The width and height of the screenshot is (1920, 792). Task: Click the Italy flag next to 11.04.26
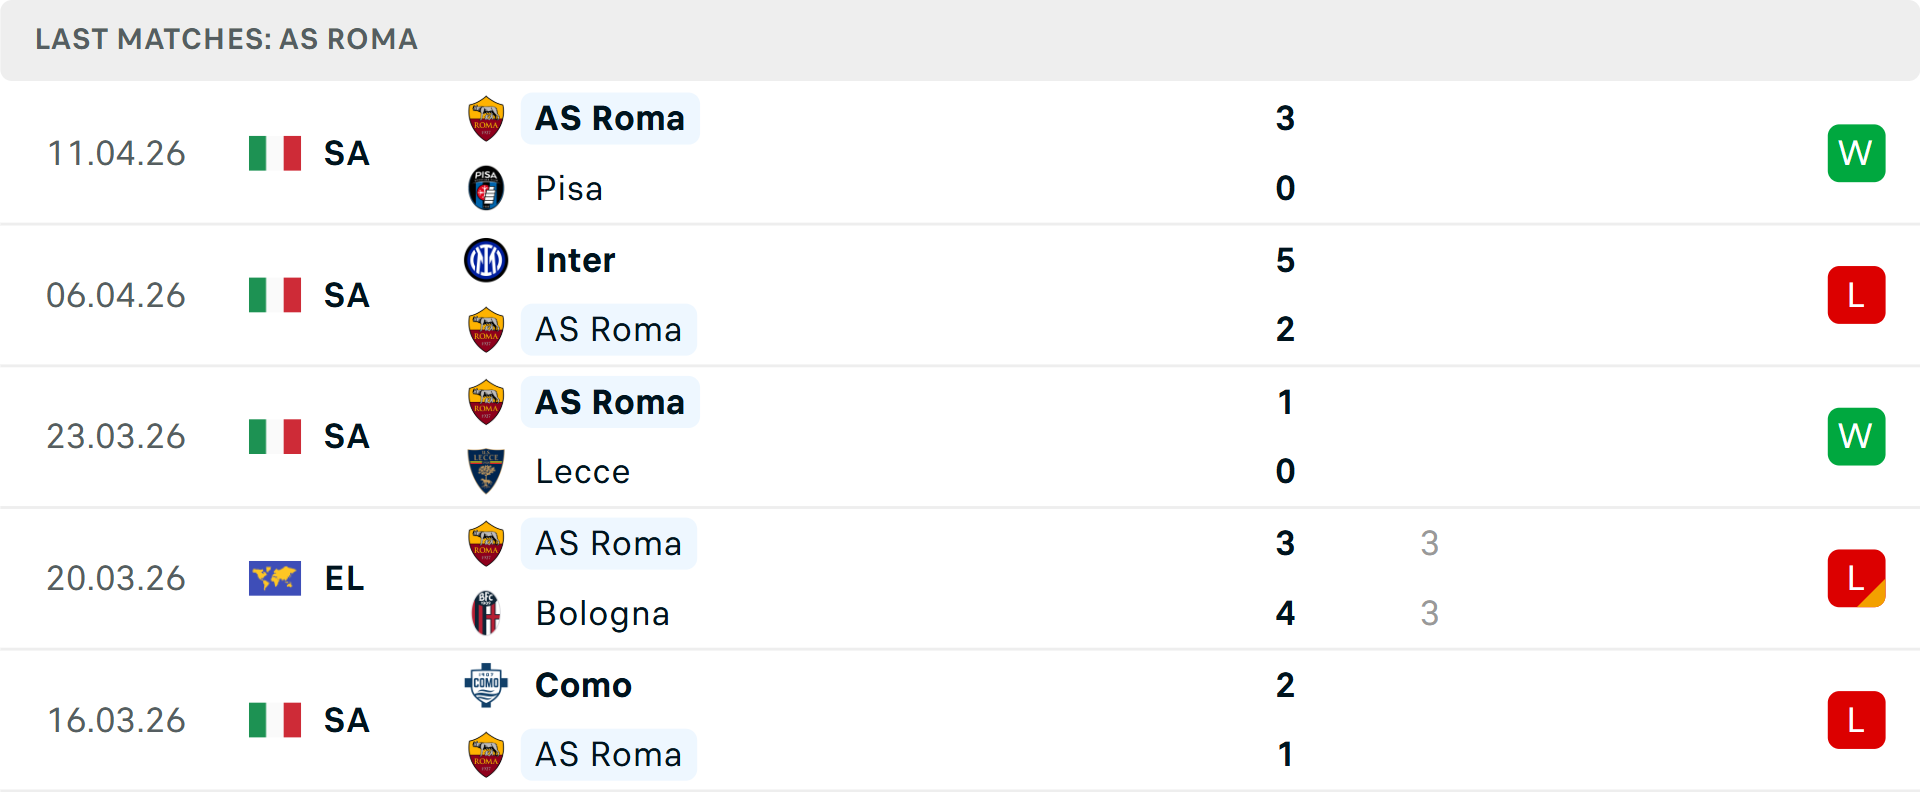tap(275, 153)
